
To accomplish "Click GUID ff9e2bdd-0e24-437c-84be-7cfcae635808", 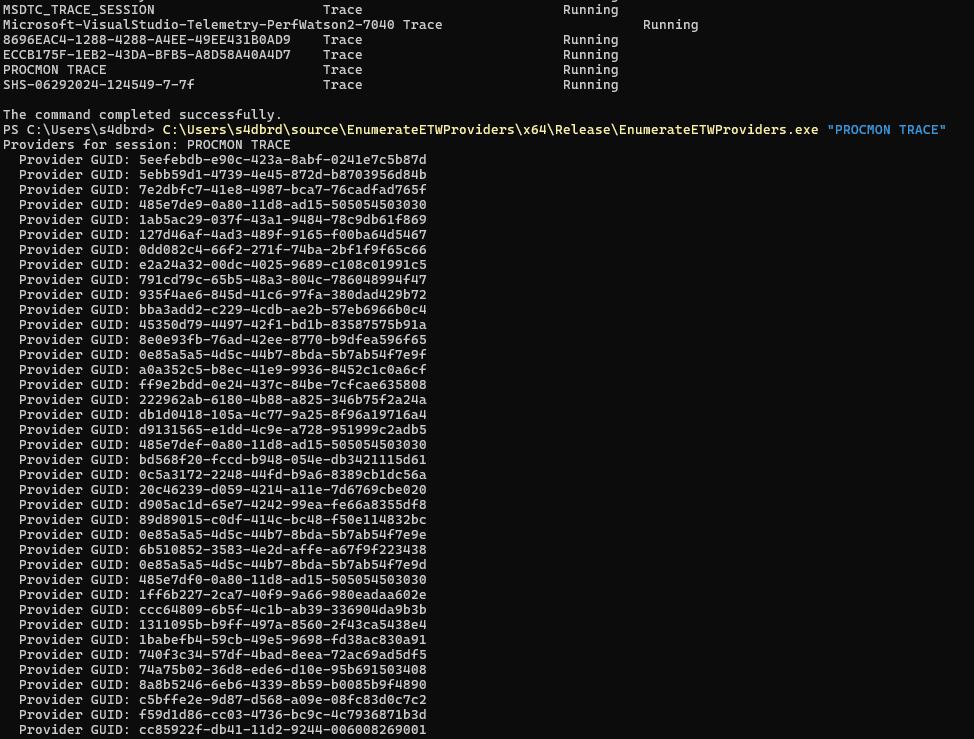I will pyautogui.click(x=283, y=384).
